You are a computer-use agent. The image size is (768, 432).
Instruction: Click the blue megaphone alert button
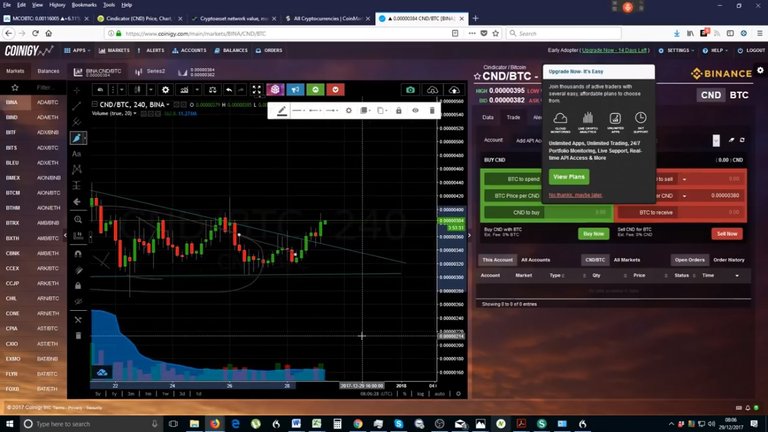click(x=295, y=90)
